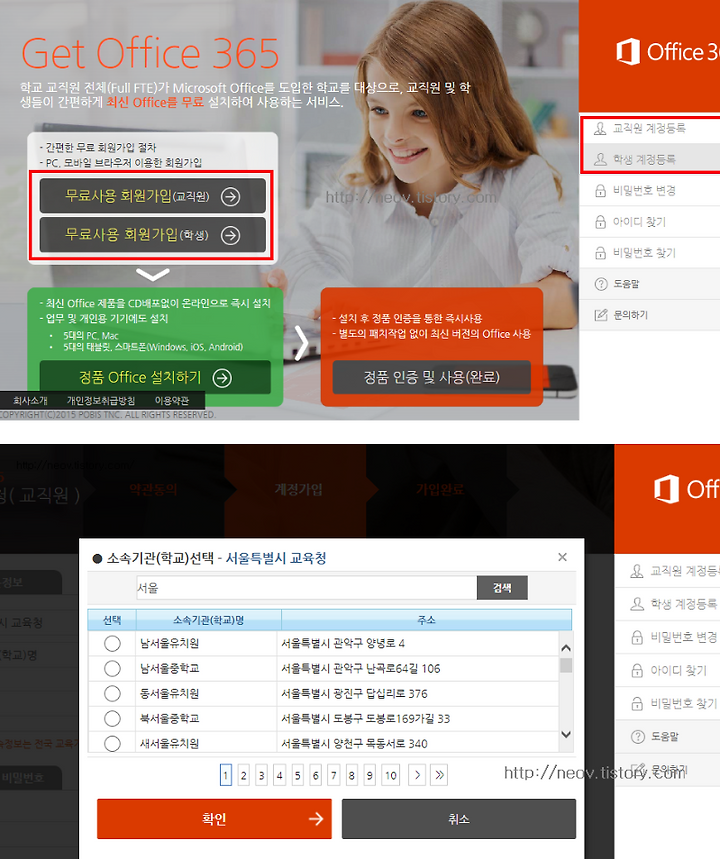Screen dimensions: 720x859
Task: Click scroll down arrow in school list
Action: coord(566,734)
